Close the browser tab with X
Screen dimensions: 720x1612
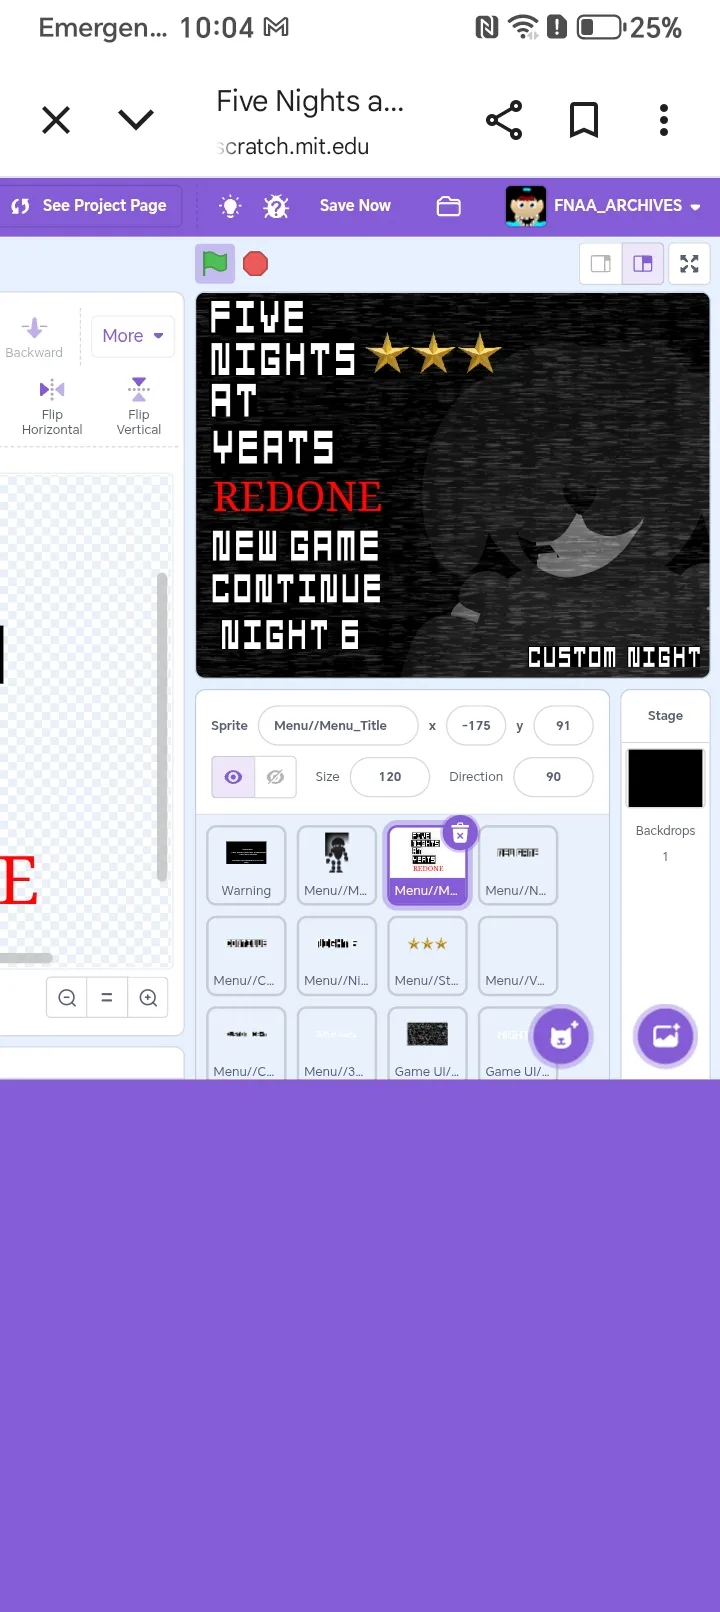[x=56, y=120]
